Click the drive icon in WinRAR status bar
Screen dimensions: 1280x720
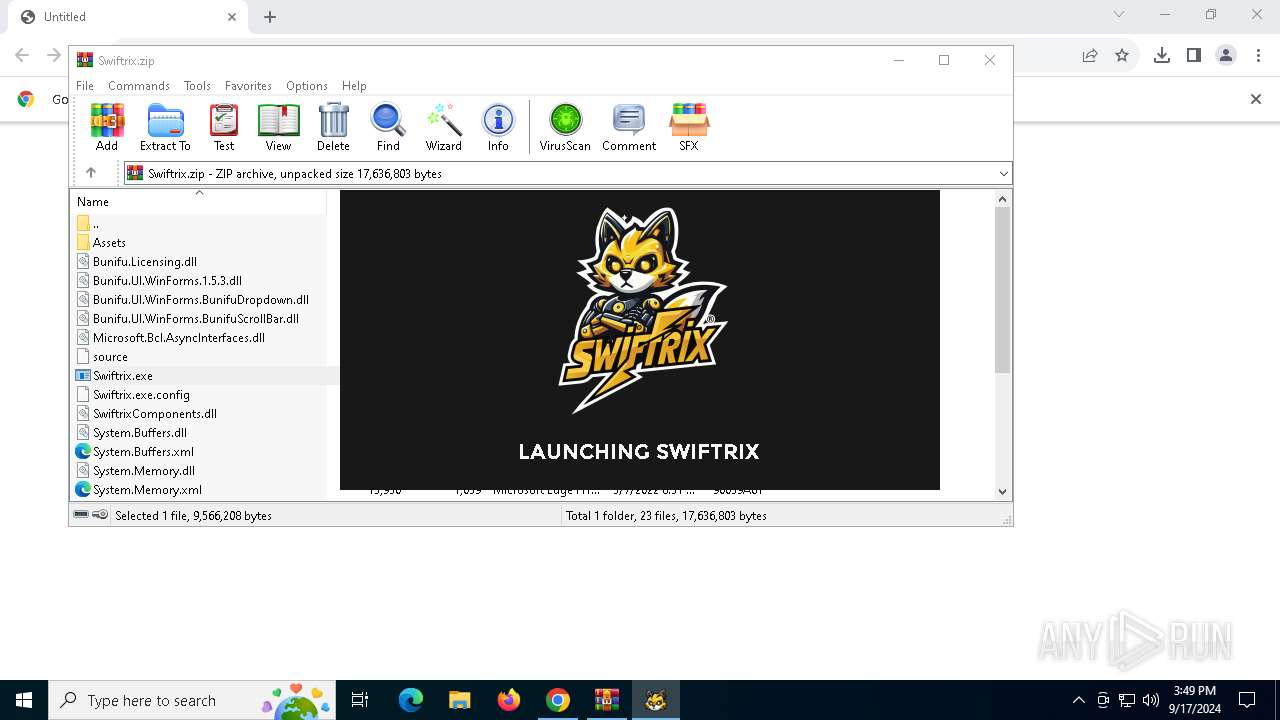click(81, 515)
